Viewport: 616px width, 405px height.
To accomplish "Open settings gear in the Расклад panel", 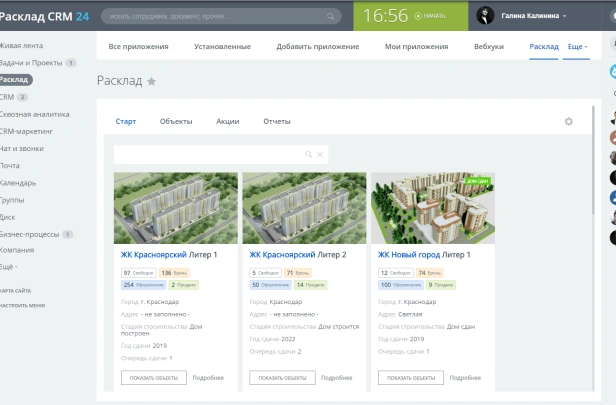I will tap(569, 121).
